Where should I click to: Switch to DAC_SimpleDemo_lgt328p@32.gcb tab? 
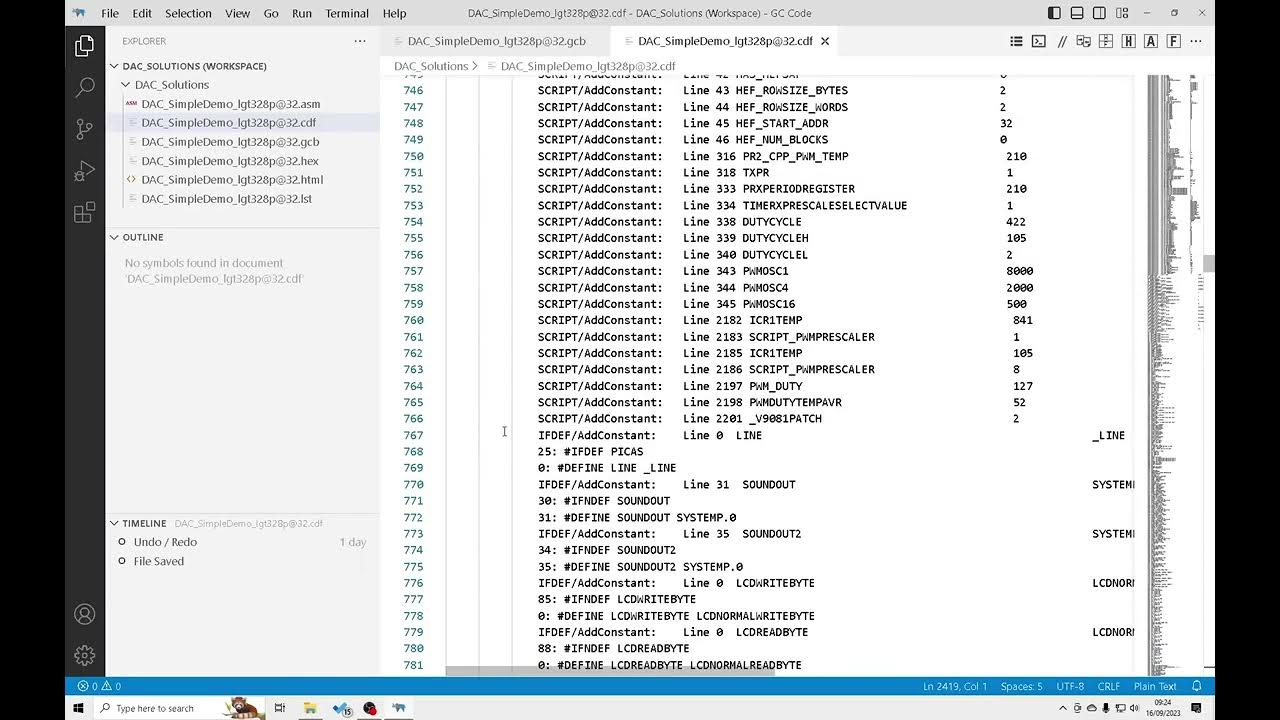496,41
